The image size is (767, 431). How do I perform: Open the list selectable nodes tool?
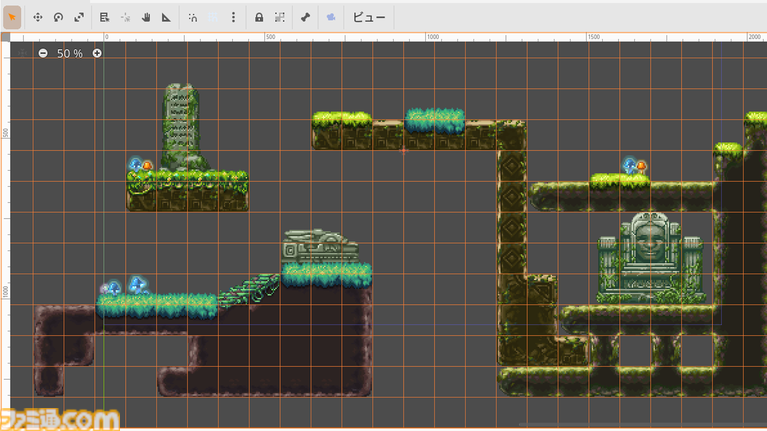click(x=104, y=17)
